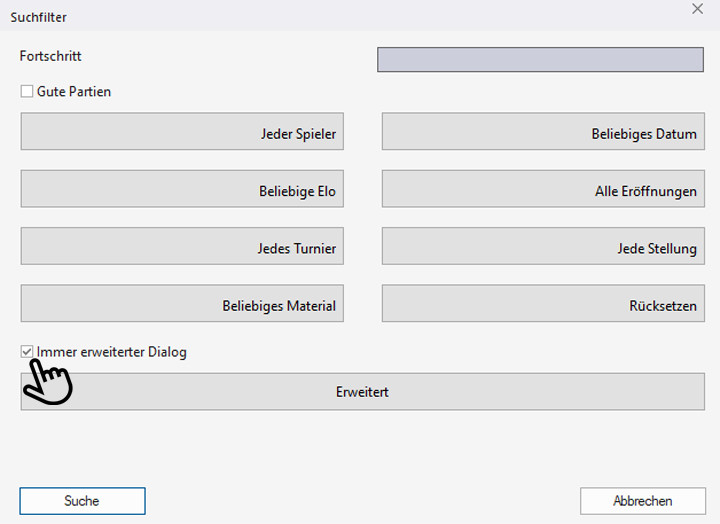Click the Immer erweiterter Dialog label text

pyautogui.click(x=112, y=352)
